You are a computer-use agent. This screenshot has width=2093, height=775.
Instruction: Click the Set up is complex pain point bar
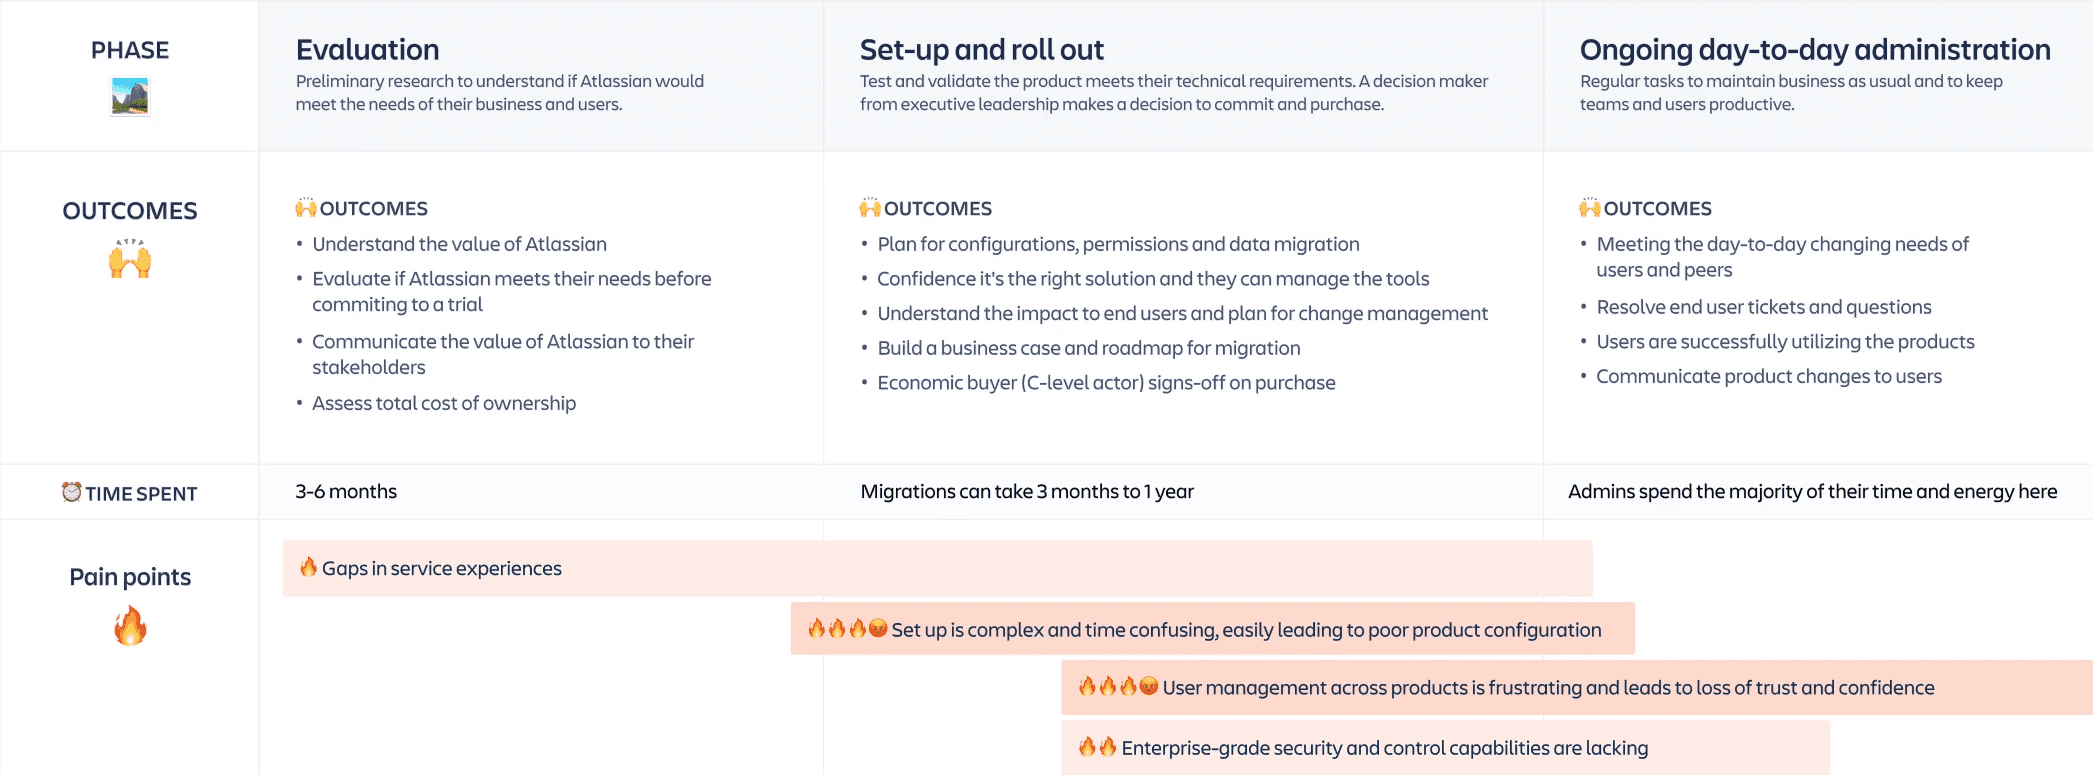pos(1213,628)
